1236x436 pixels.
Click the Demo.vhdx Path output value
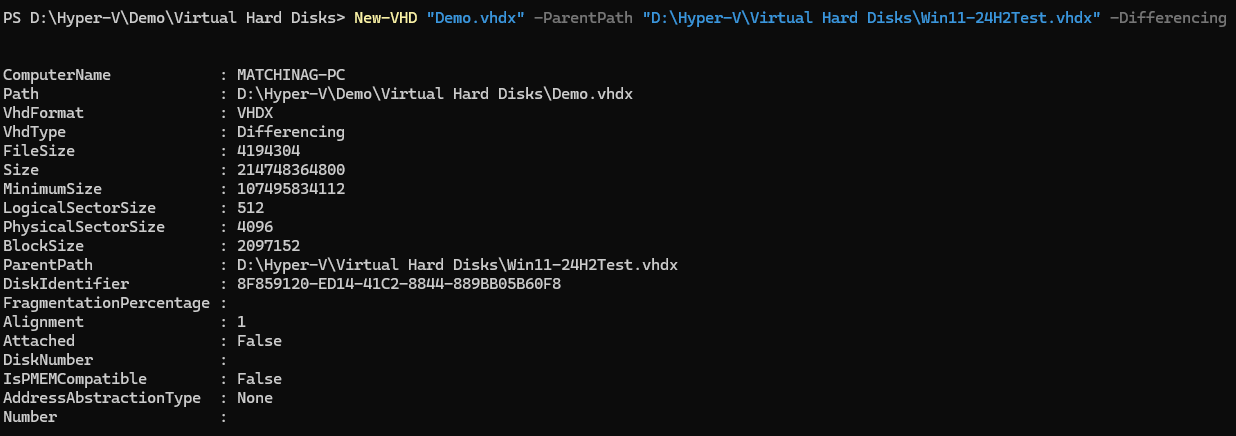(x=435, y=94)
